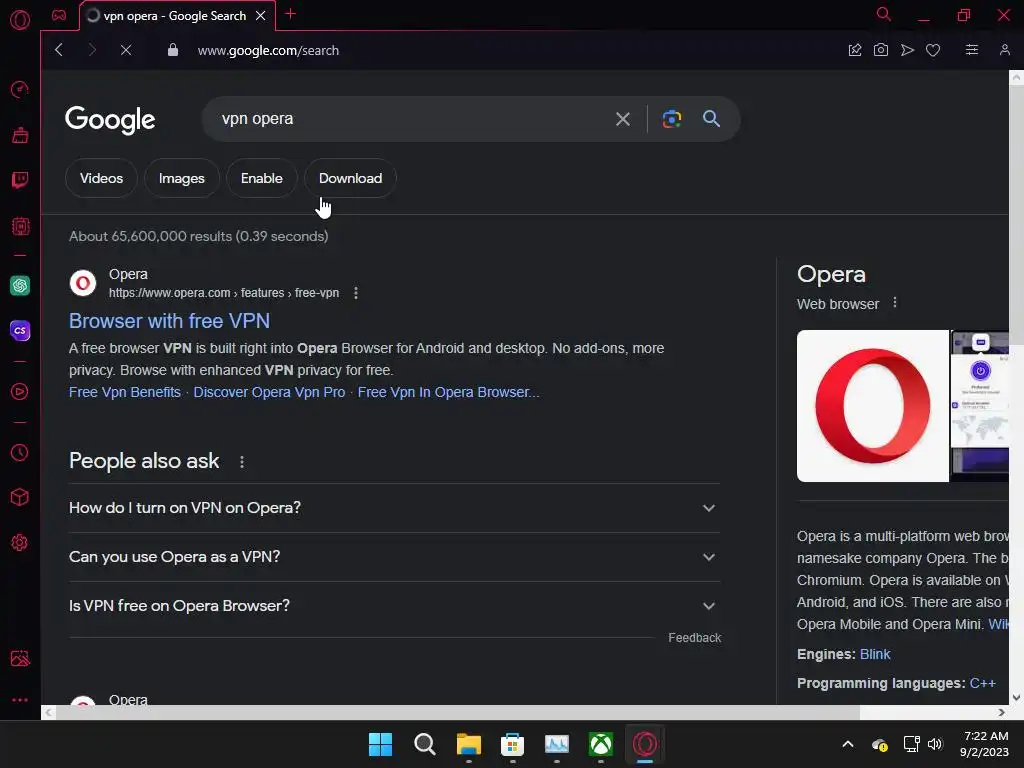The height and width of the screenshot is (768, 1024).
Task: Open Twitch panel in sidebar
Action: click(20, 180)
